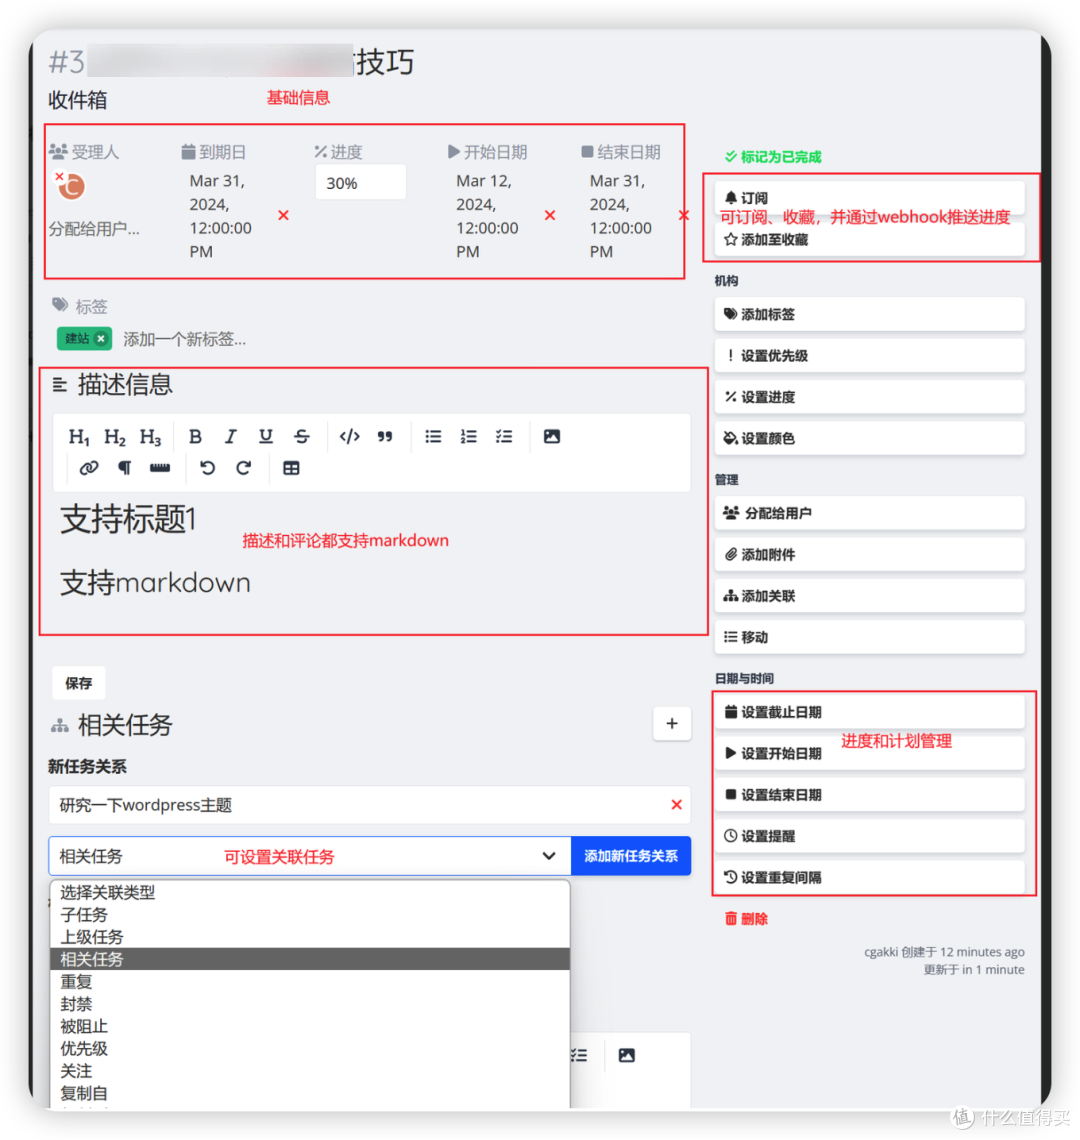Click 设置进度 sidebar button
1080x1140 pixels.
870,397
